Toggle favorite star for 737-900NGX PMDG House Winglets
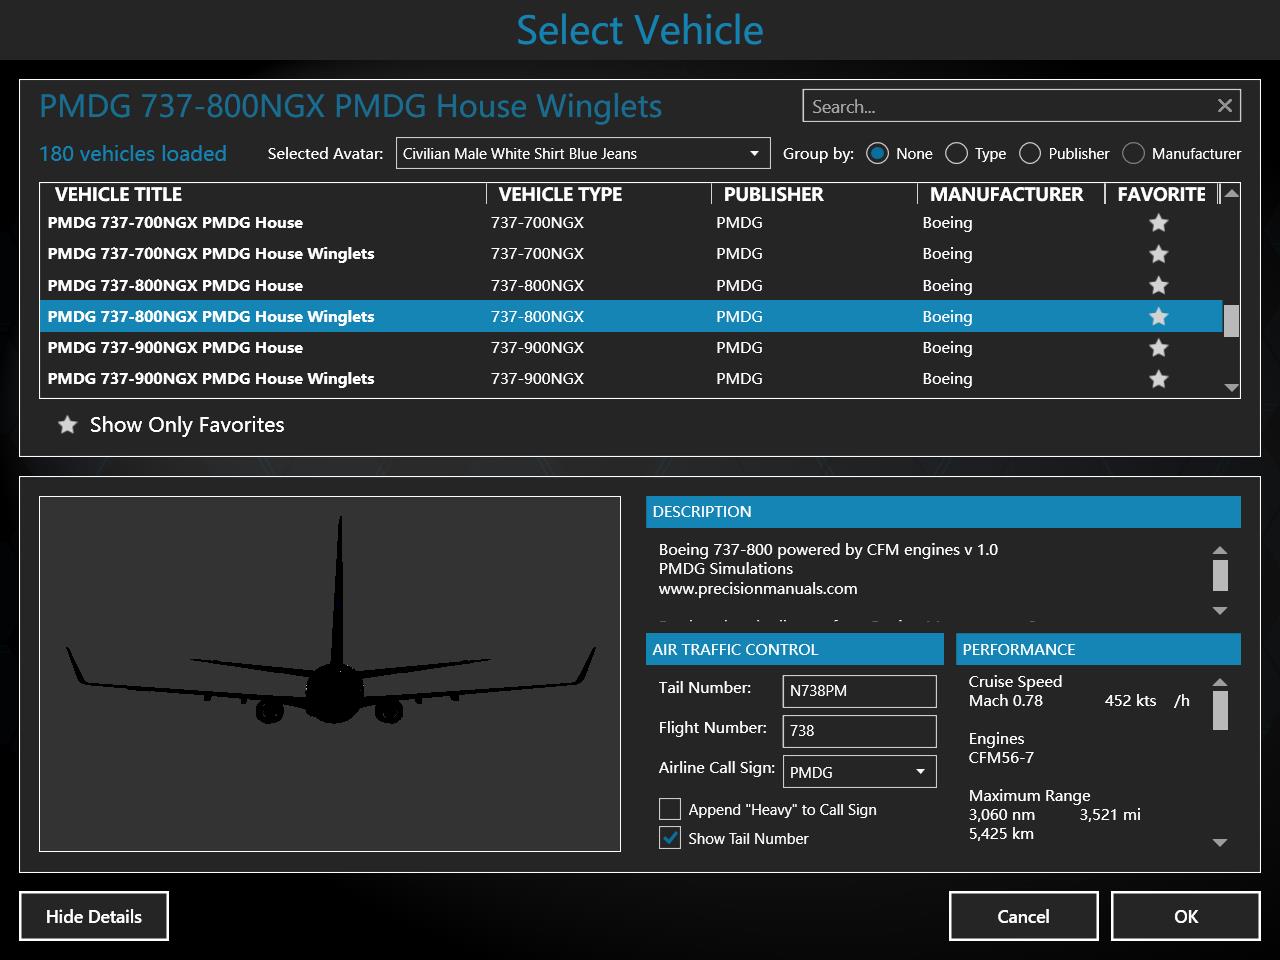Viewport: 1280px width, 960px height. coord(1158,379)
